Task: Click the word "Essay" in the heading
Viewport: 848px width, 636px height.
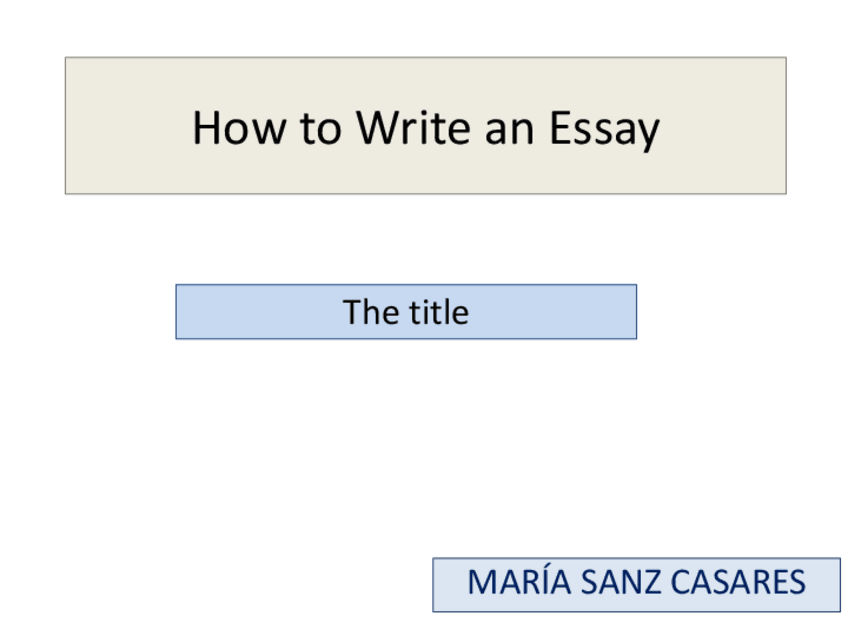Action: (x=604, y=129)
